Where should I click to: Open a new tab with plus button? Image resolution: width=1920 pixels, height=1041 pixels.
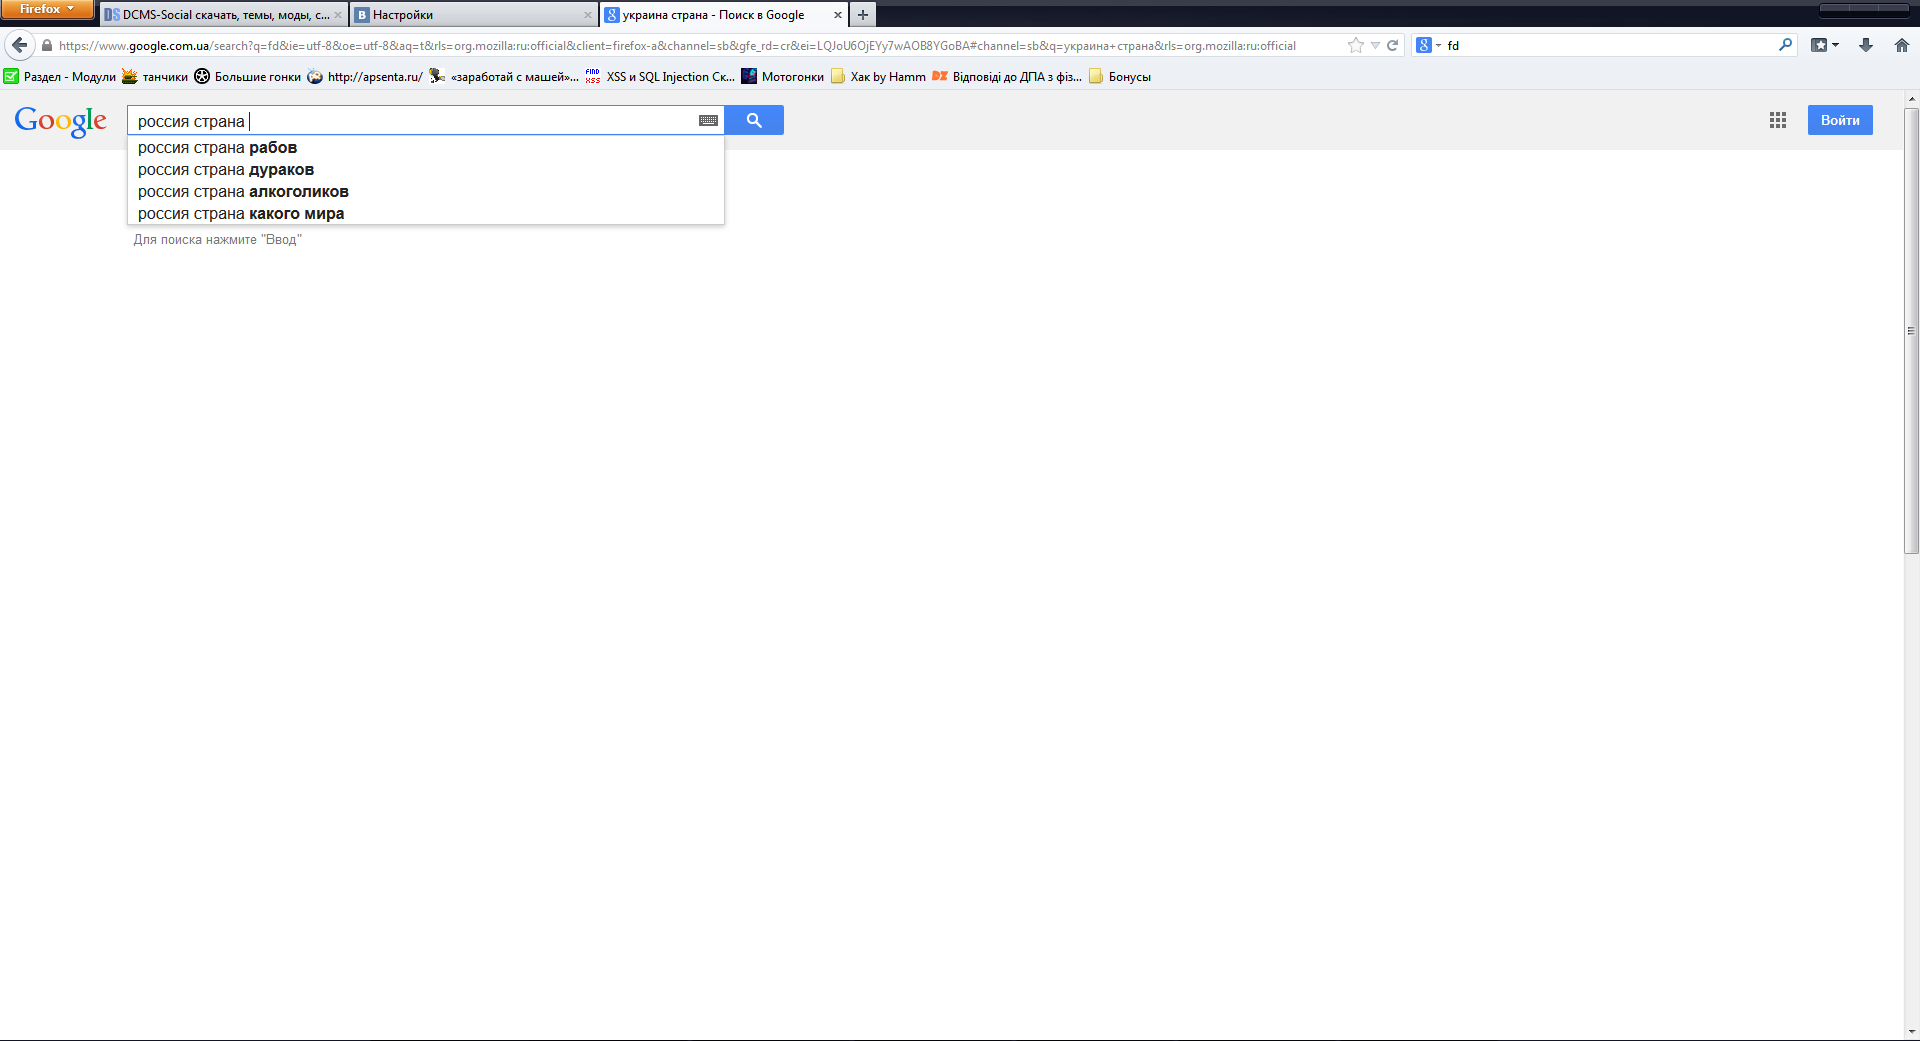click(x=863, y=15)
